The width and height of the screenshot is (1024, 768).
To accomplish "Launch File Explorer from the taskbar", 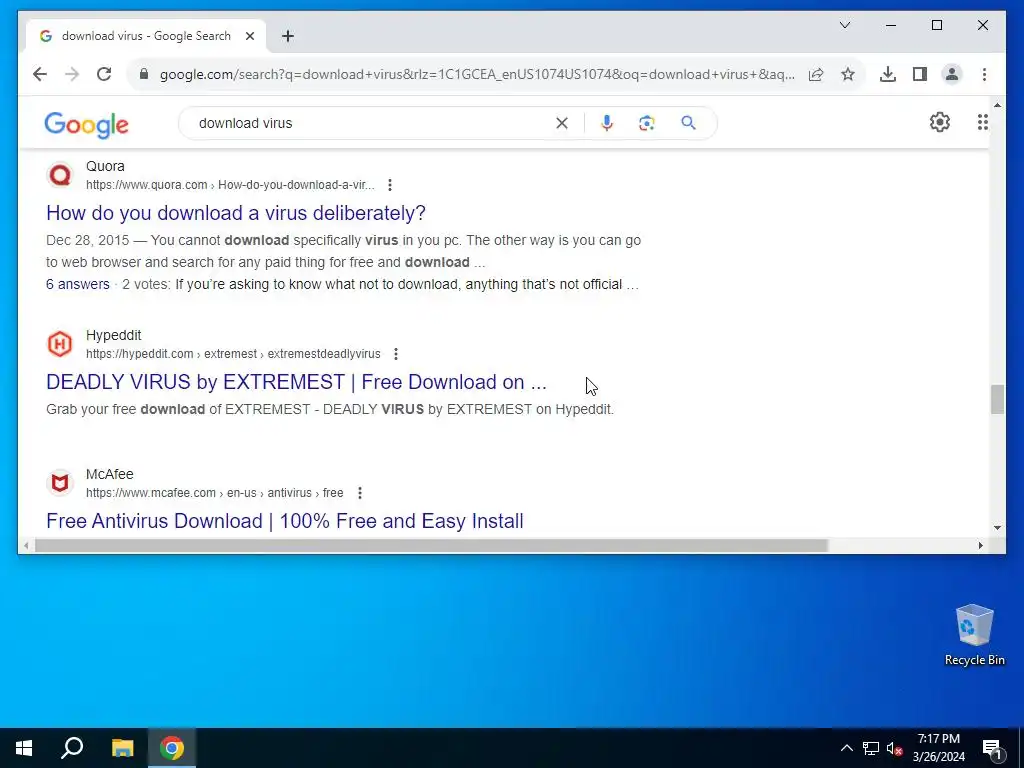I will point(122,748).
